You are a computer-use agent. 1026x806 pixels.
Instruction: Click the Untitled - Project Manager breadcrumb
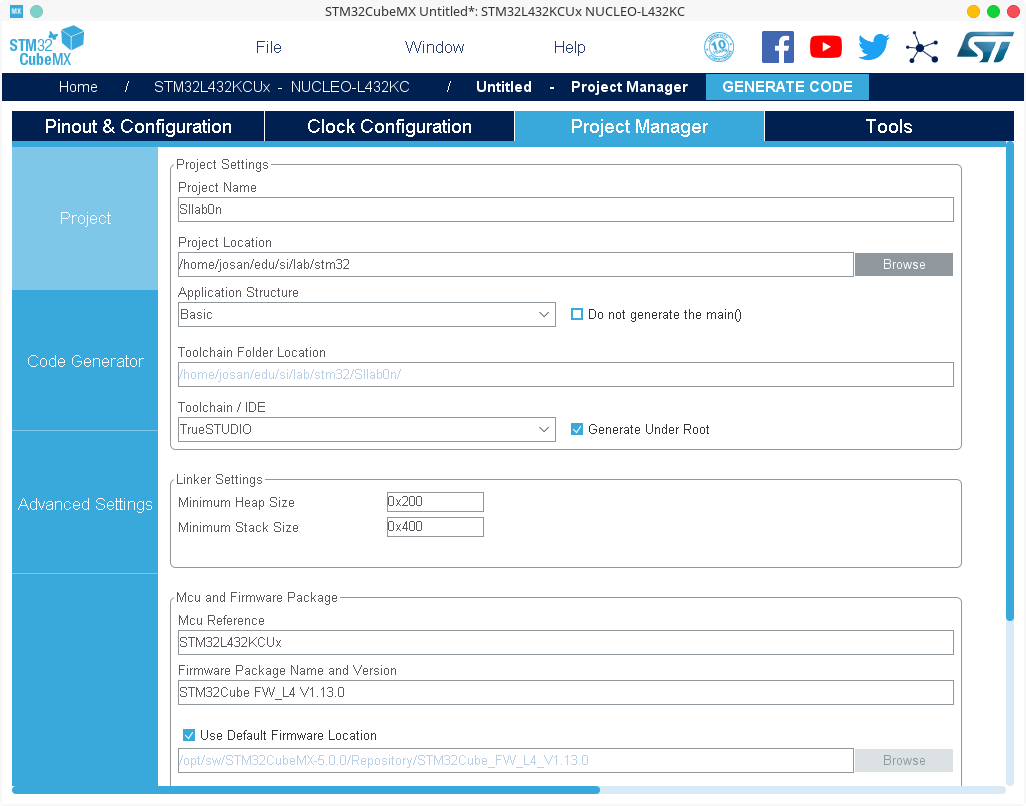[582, 87]
